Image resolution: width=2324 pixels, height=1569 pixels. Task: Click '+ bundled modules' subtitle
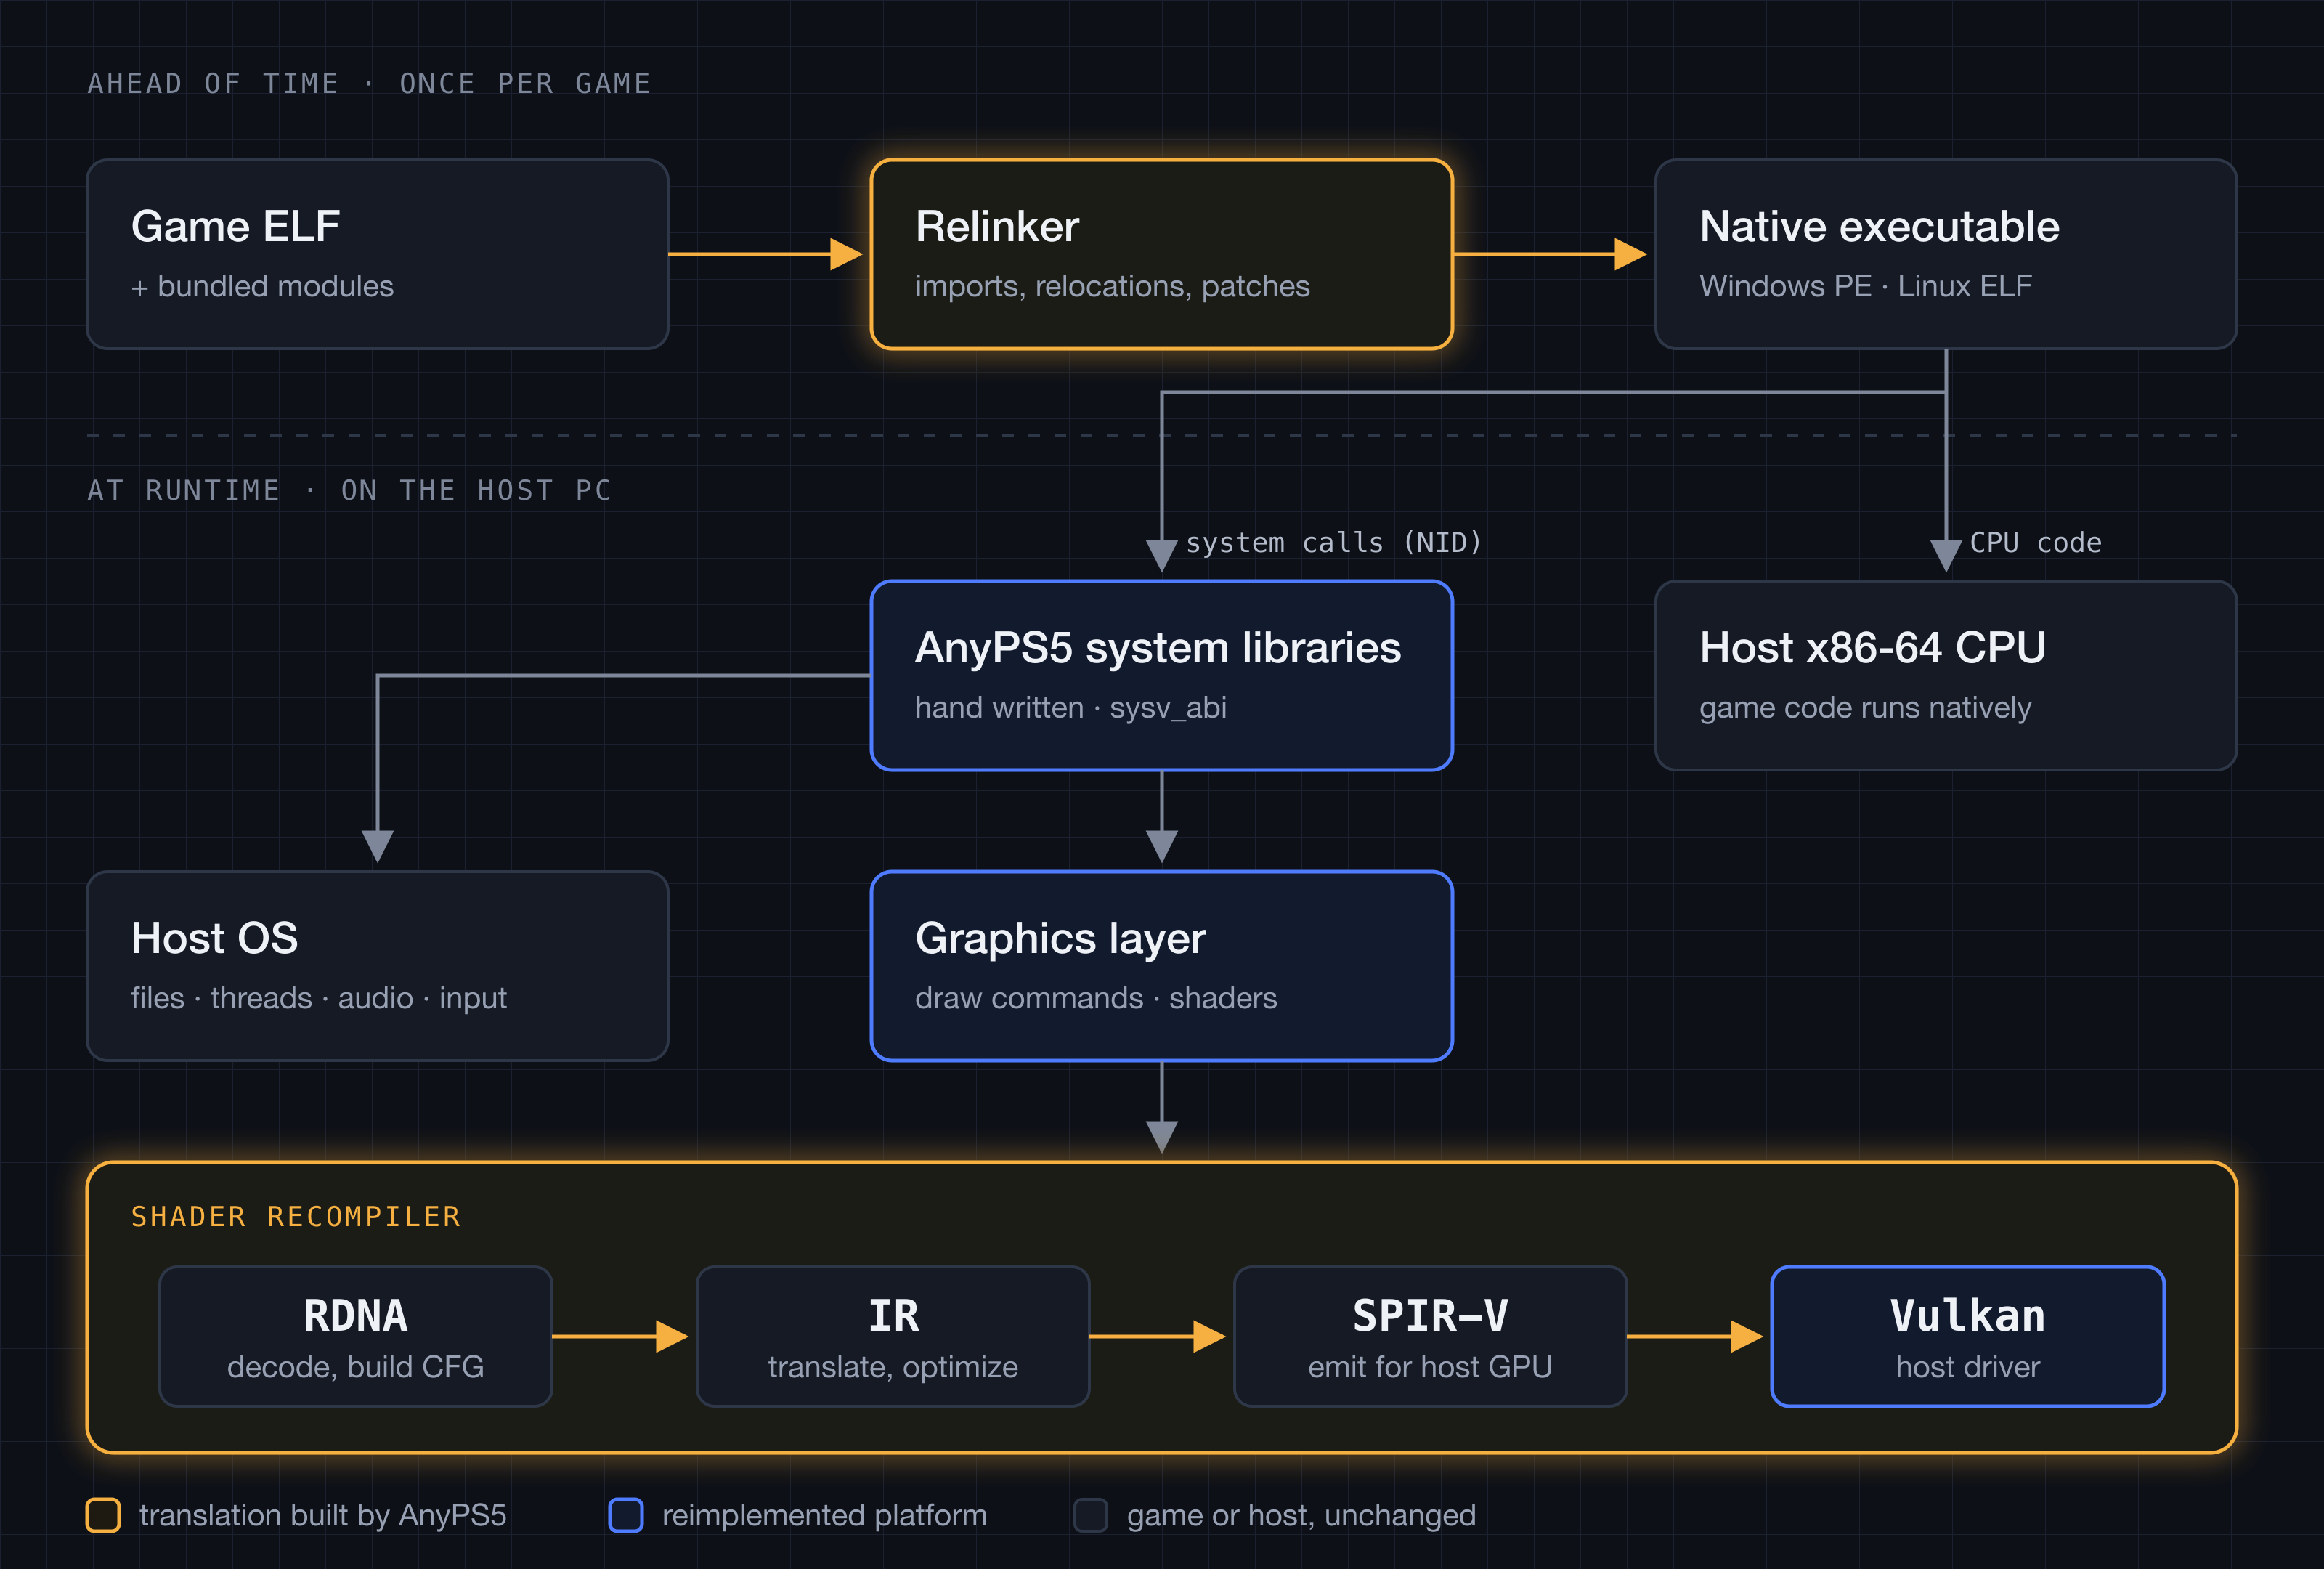click(262, 287)
